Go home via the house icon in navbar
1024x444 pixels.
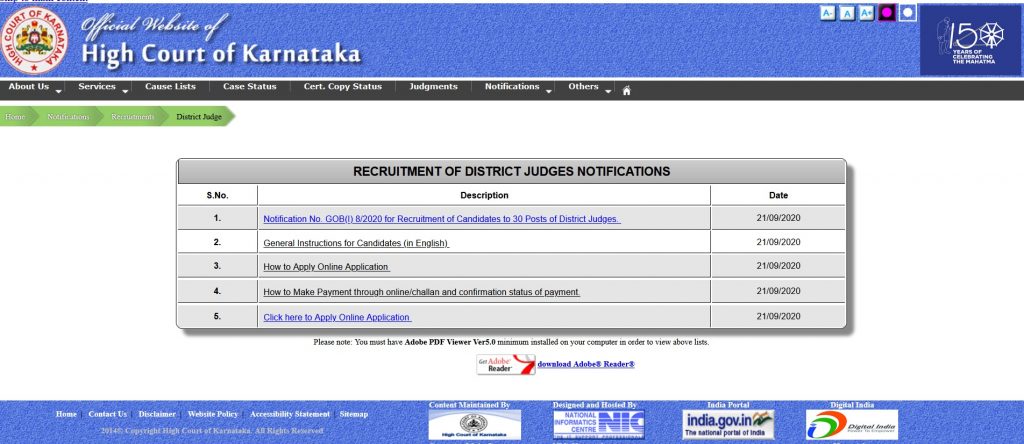[626, 91]
